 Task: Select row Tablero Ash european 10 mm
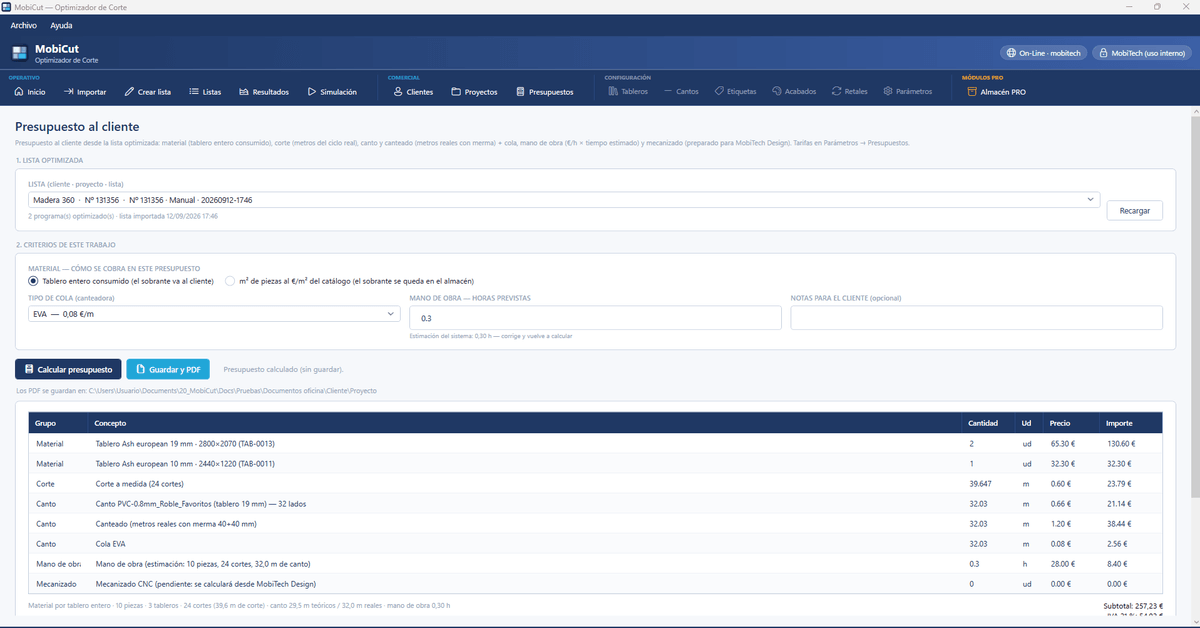pyautogui.click(x=596, y=463)
